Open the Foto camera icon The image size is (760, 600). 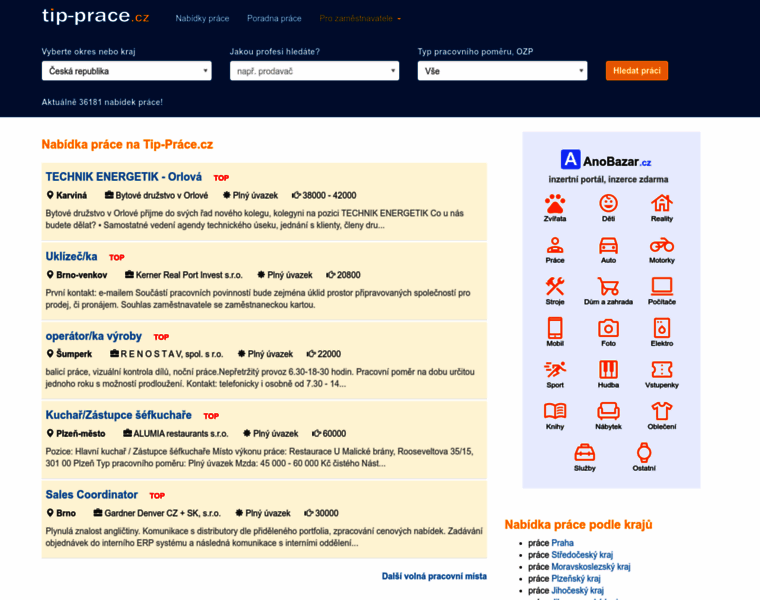click(x=608, y=328)
